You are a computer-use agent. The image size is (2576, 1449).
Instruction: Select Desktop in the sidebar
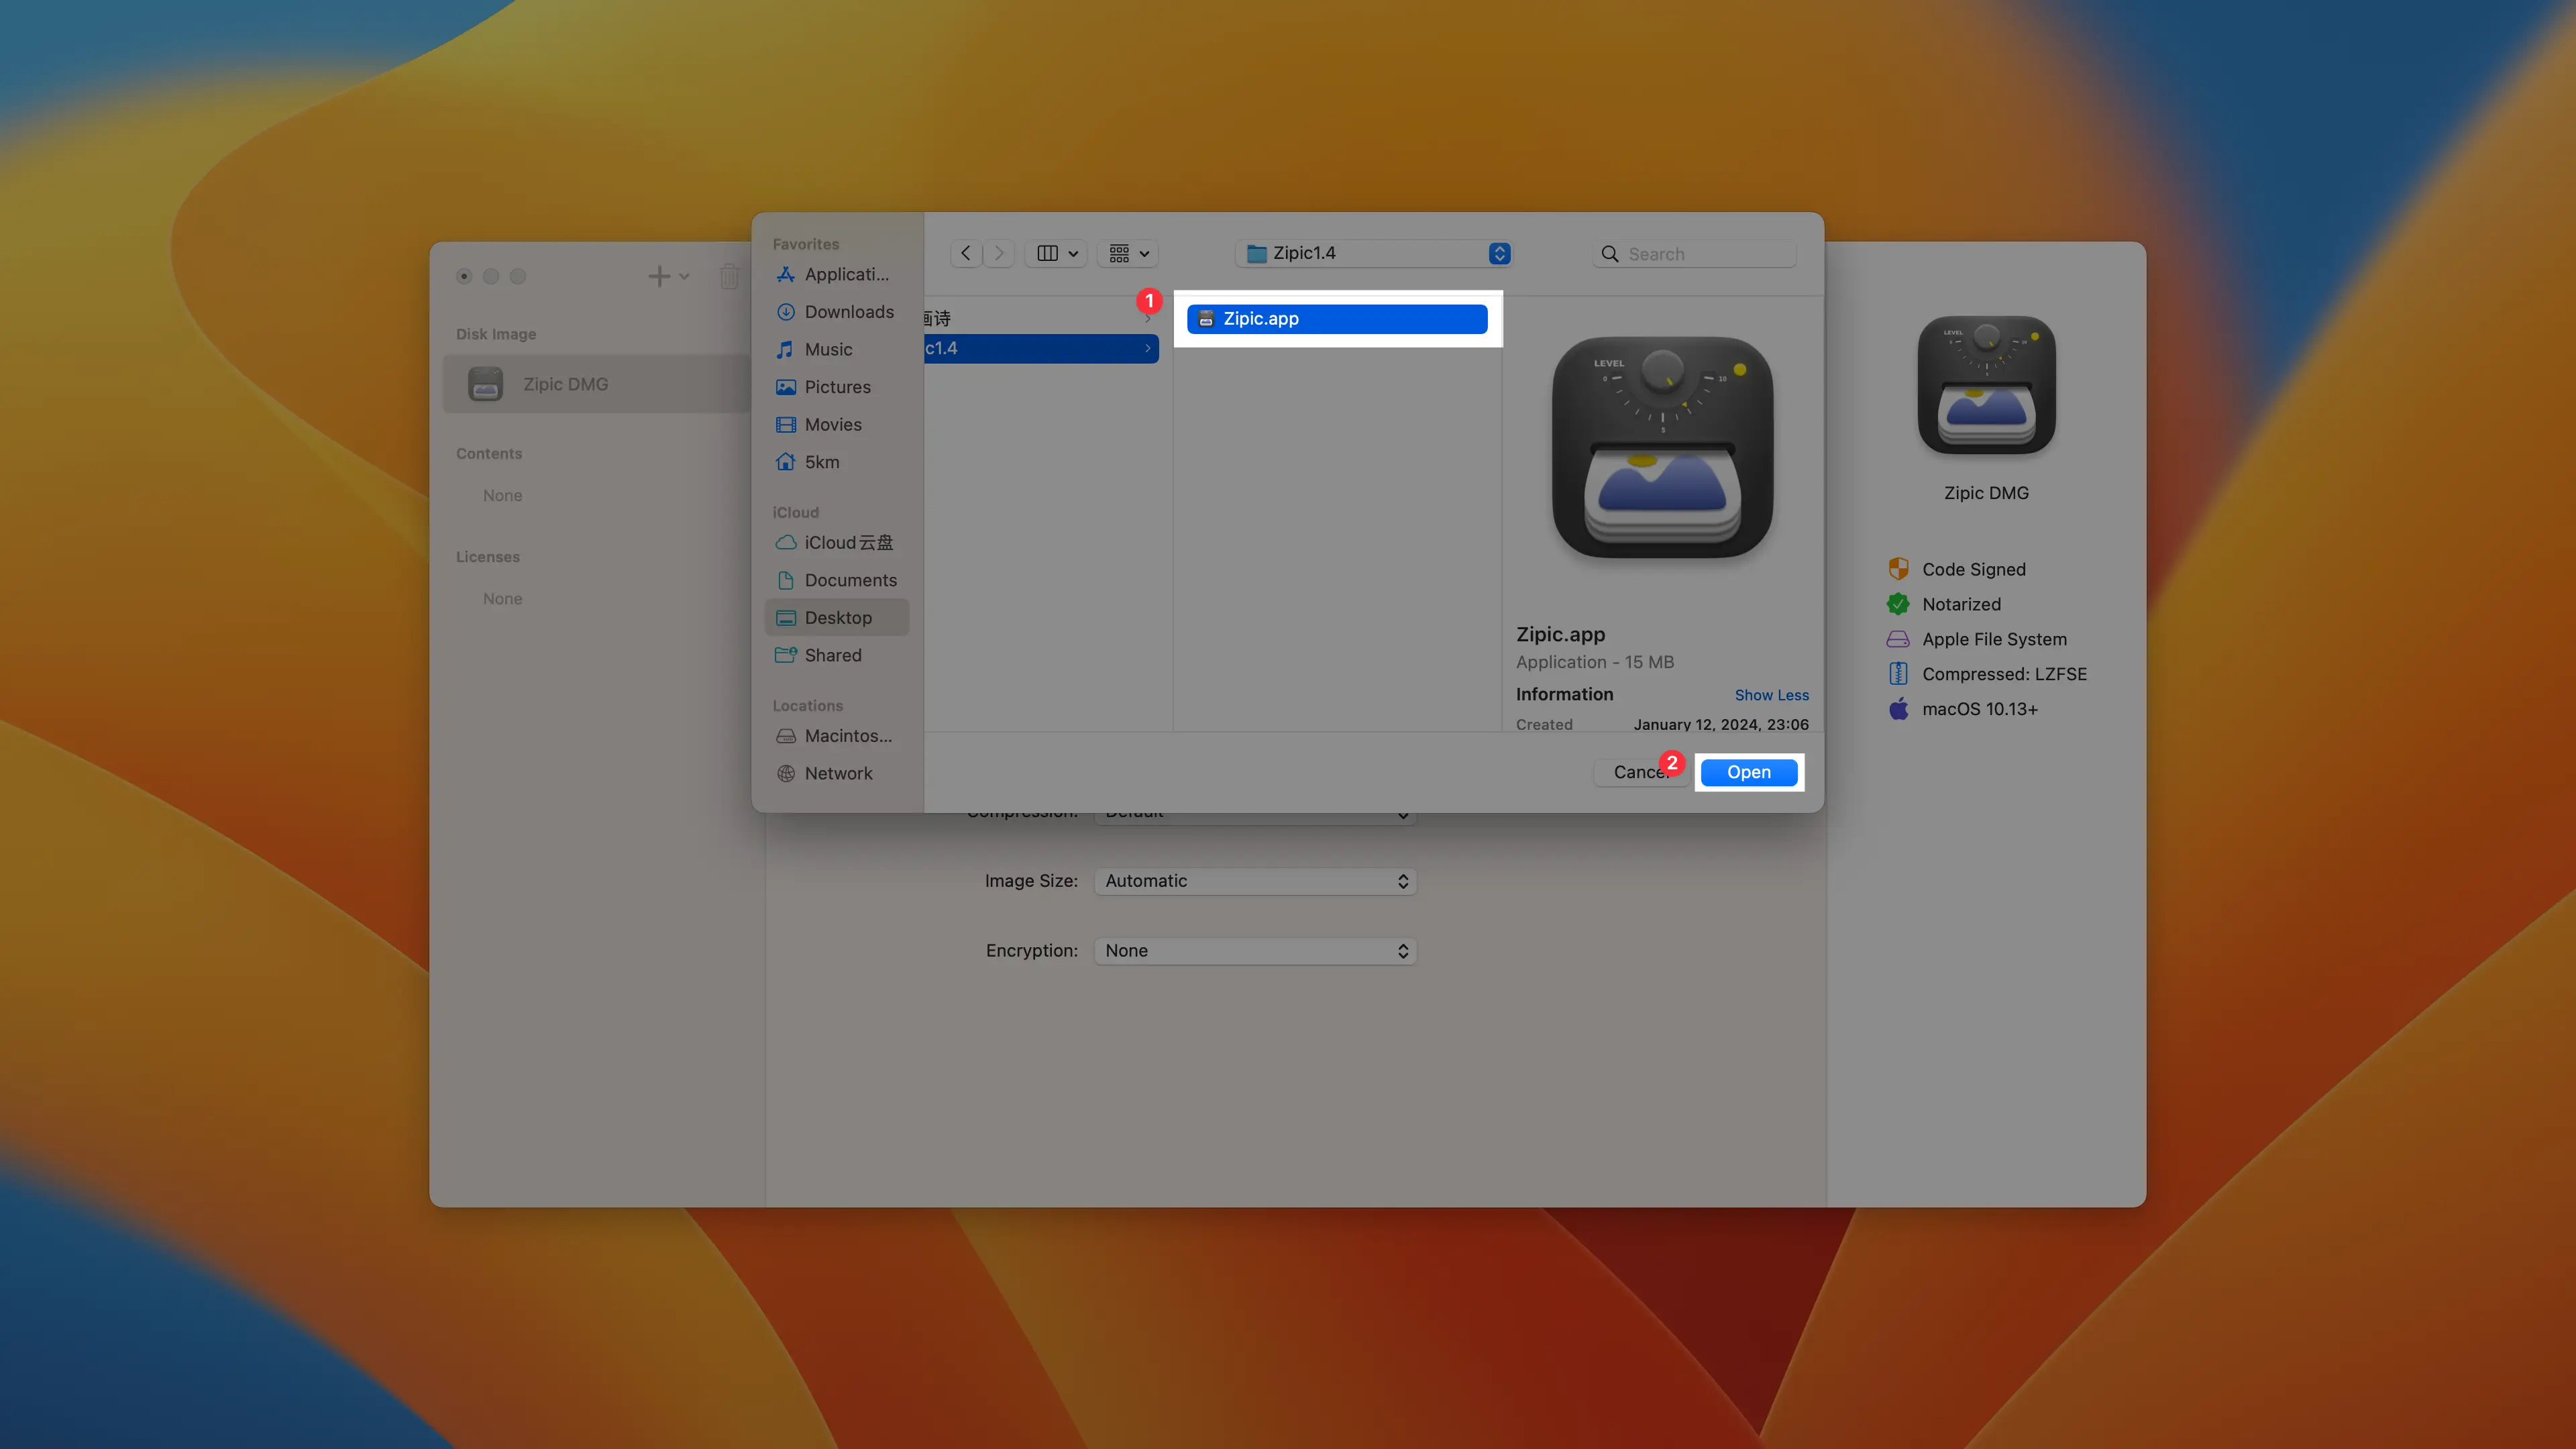[x=836, y=617]
